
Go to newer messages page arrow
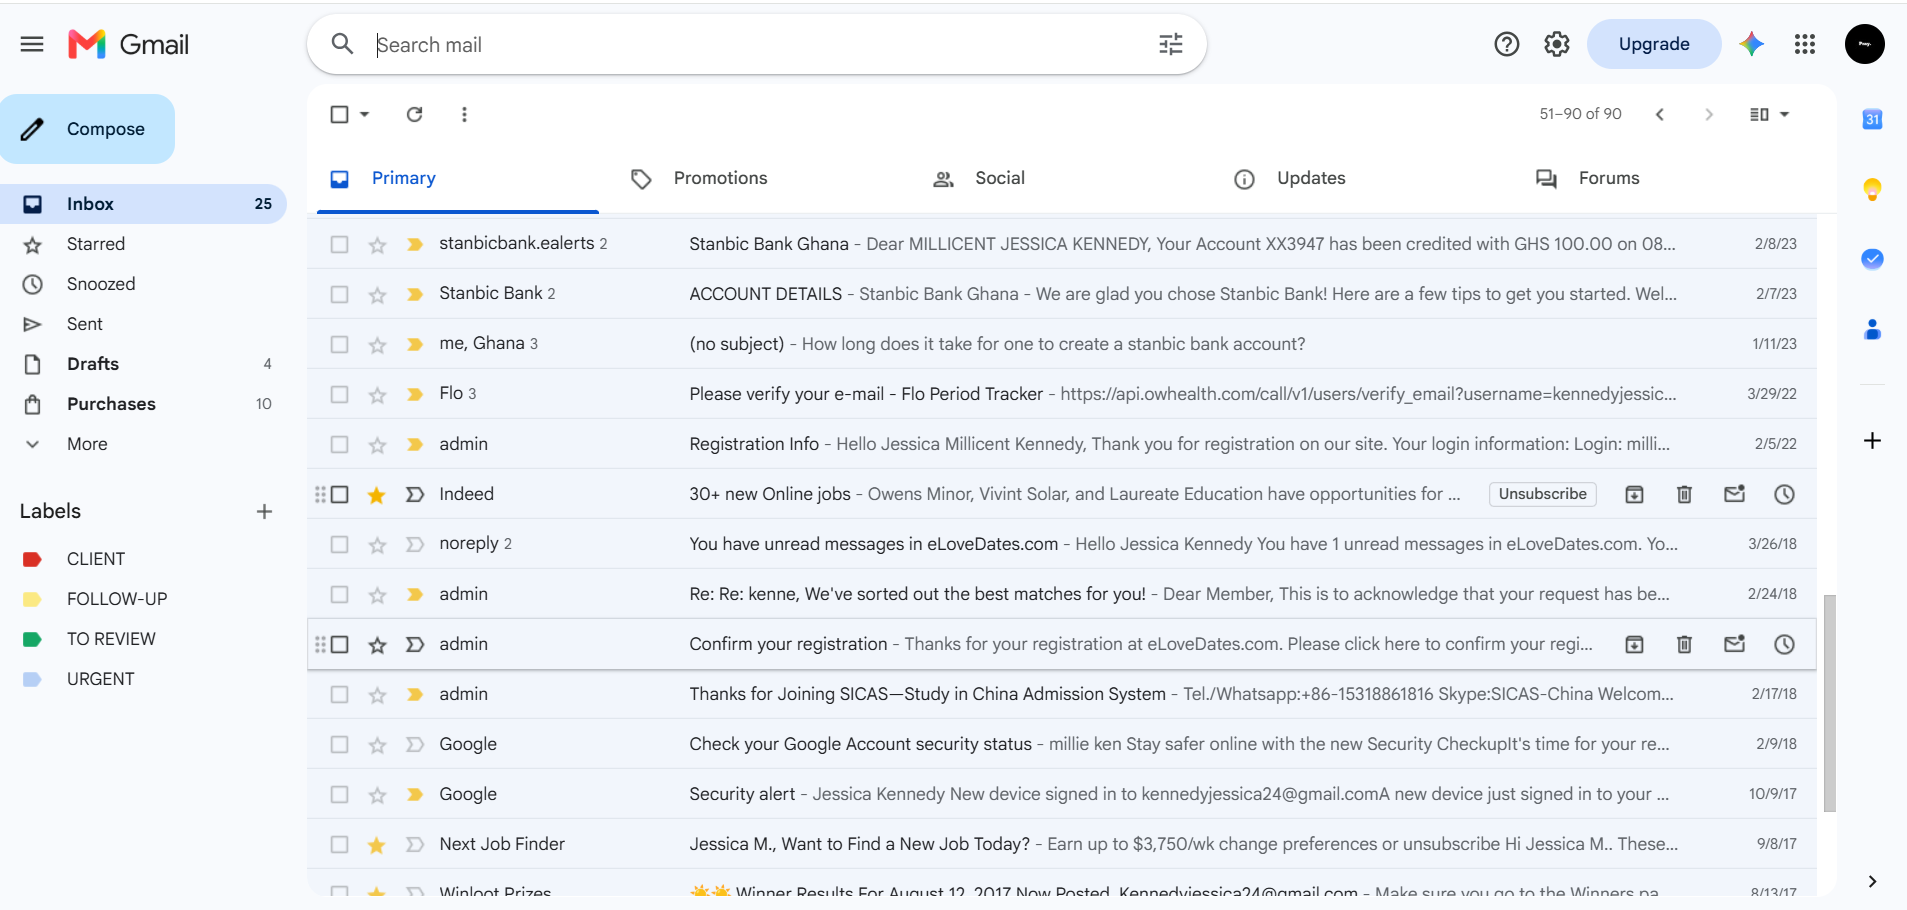1659,114
